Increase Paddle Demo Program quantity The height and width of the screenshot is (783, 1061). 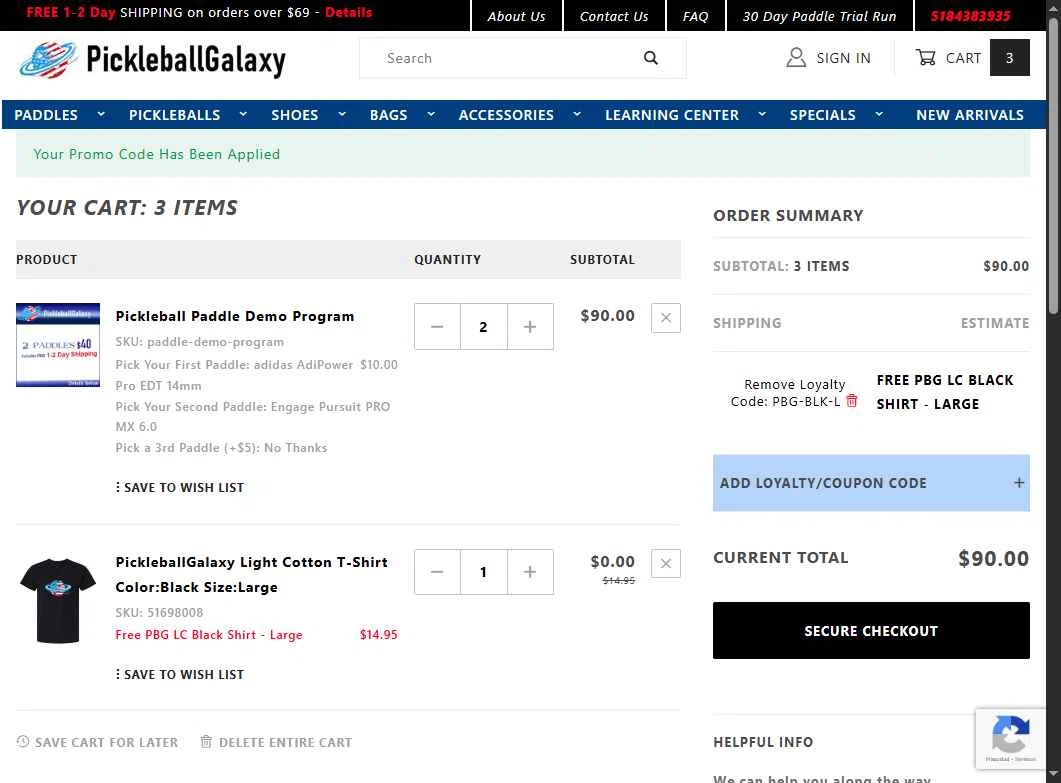pos(530,327)
